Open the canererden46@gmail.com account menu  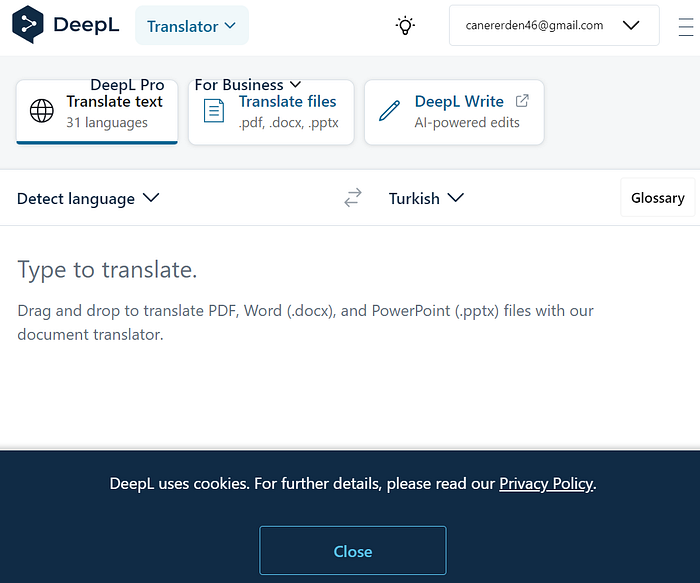click(554, 25)
